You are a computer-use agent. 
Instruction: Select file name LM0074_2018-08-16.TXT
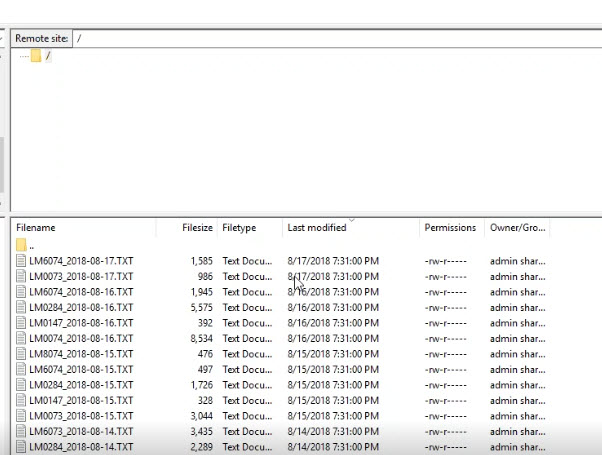82,338
